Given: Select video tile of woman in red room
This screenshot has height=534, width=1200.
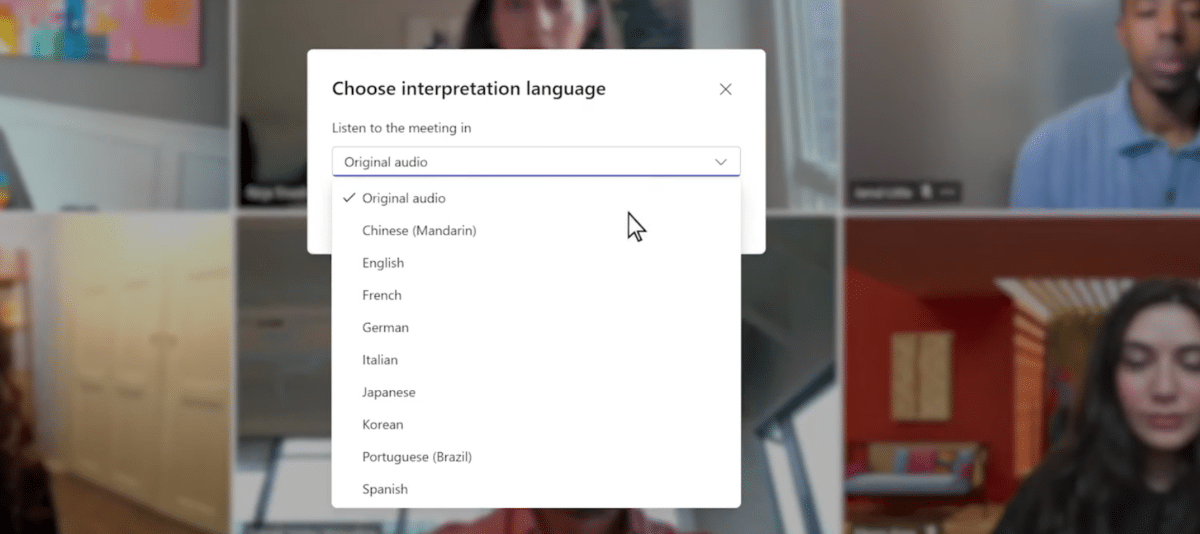Looking at the screenshot, I should pyautogui.click(x=1020, y=380).
